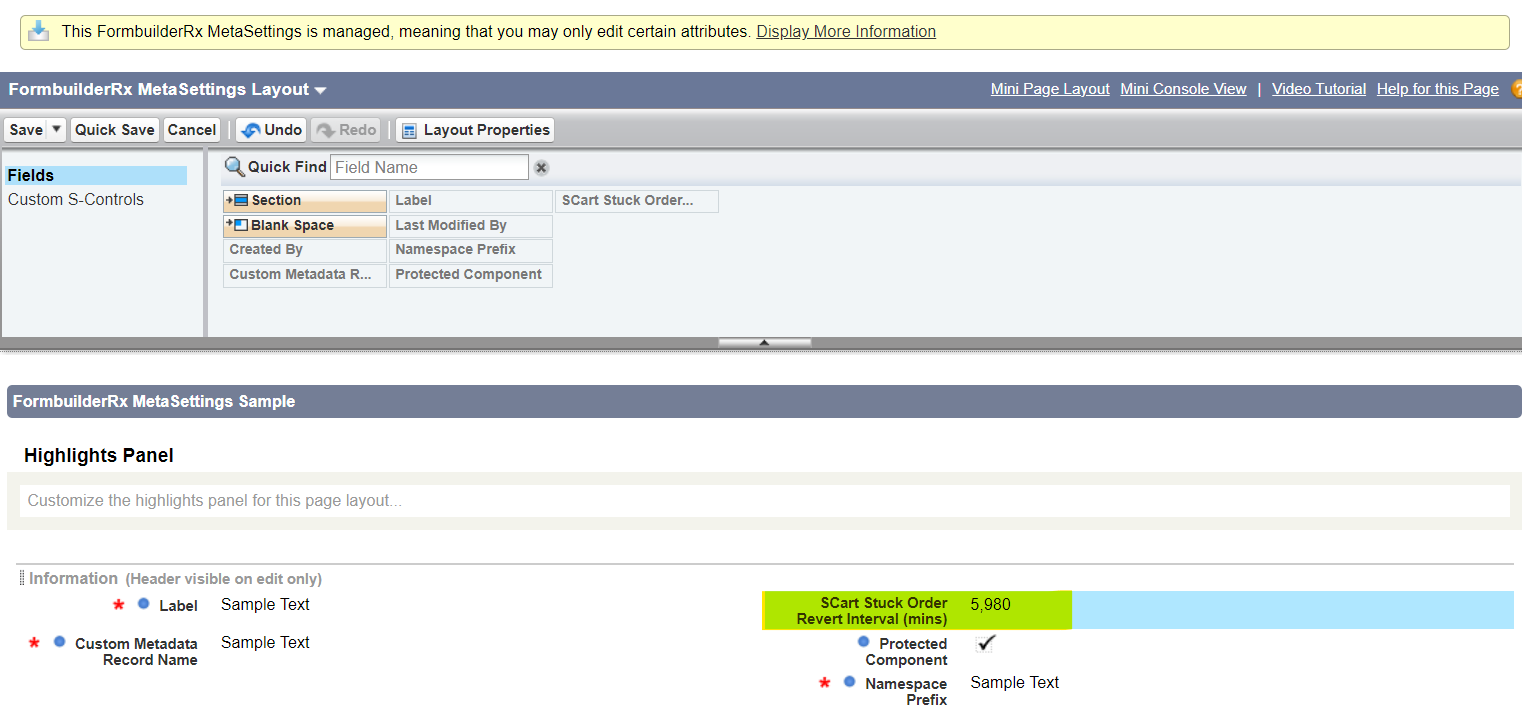Click the Quick Find field name input
1522x723 pixels.
click(429, 167)
